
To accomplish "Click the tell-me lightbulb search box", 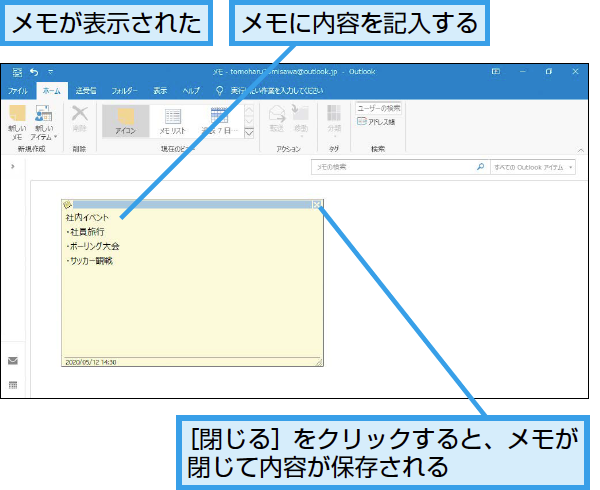I will pyautogui.click(x=270, y=91).
